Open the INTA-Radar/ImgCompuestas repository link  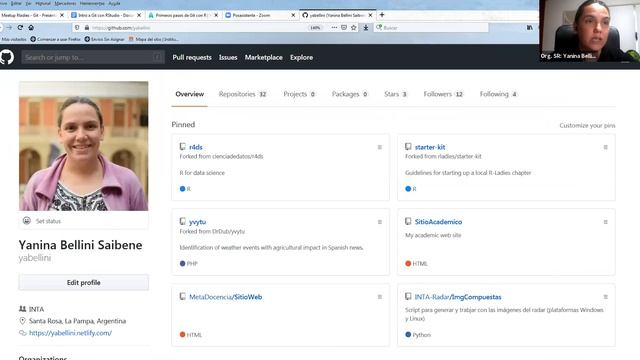point(458,297)
